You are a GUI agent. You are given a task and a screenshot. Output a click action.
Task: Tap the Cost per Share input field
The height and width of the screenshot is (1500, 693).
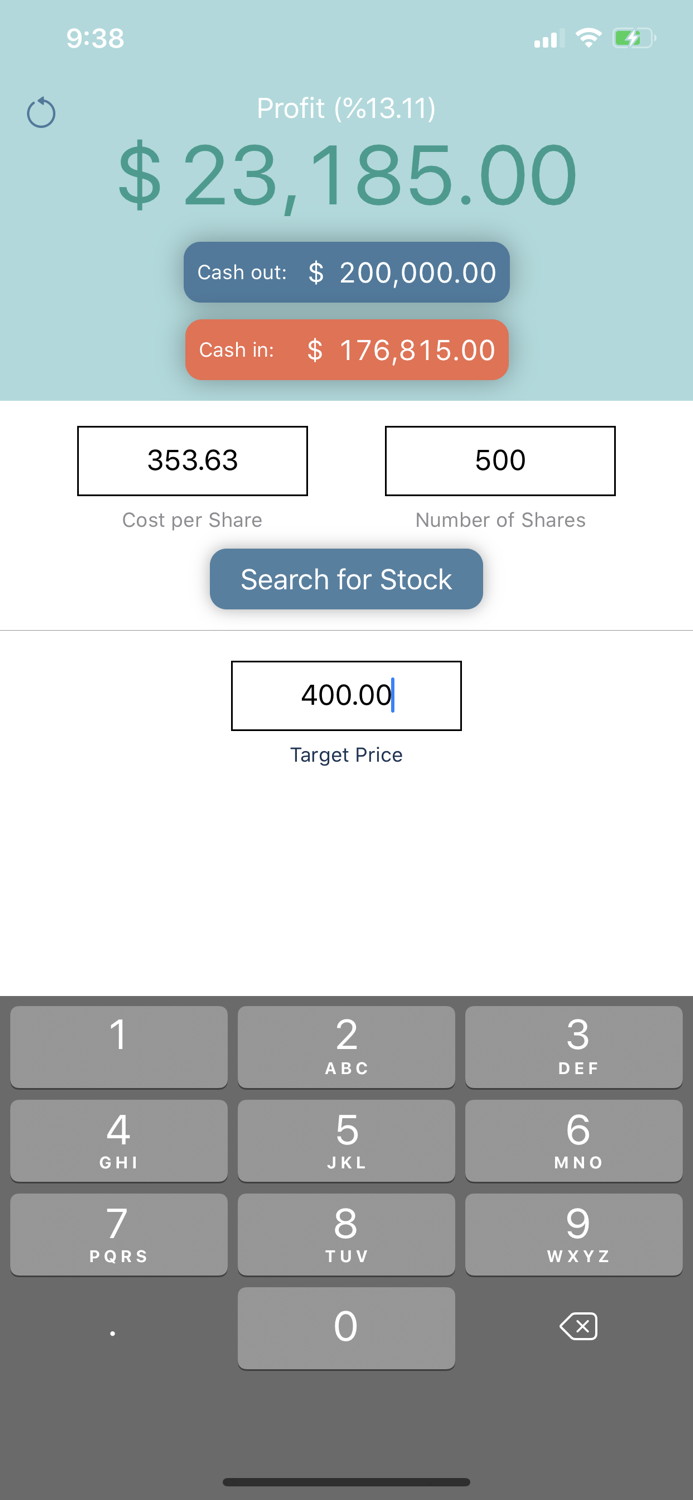pyautogui.click(x=192, y=461)
